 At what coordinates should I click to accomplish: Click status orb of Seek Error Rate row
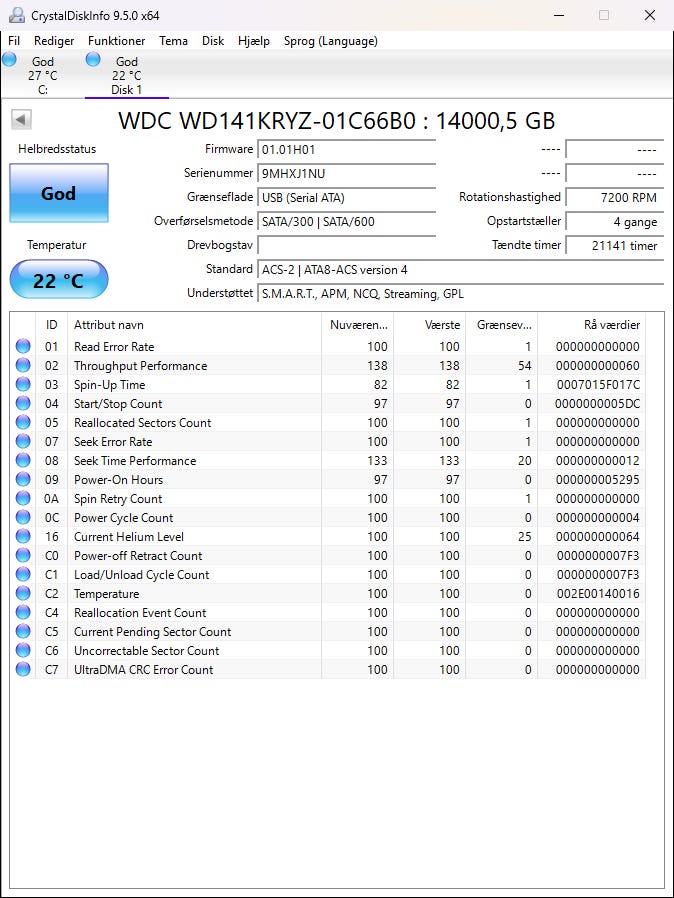[23, 441]
